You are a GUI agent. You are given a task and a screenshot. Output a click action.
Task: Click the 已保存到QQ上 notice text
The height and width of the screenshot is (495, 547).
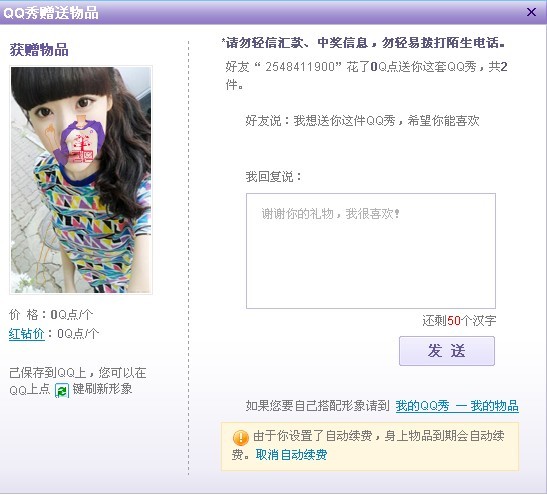point(77,381)
